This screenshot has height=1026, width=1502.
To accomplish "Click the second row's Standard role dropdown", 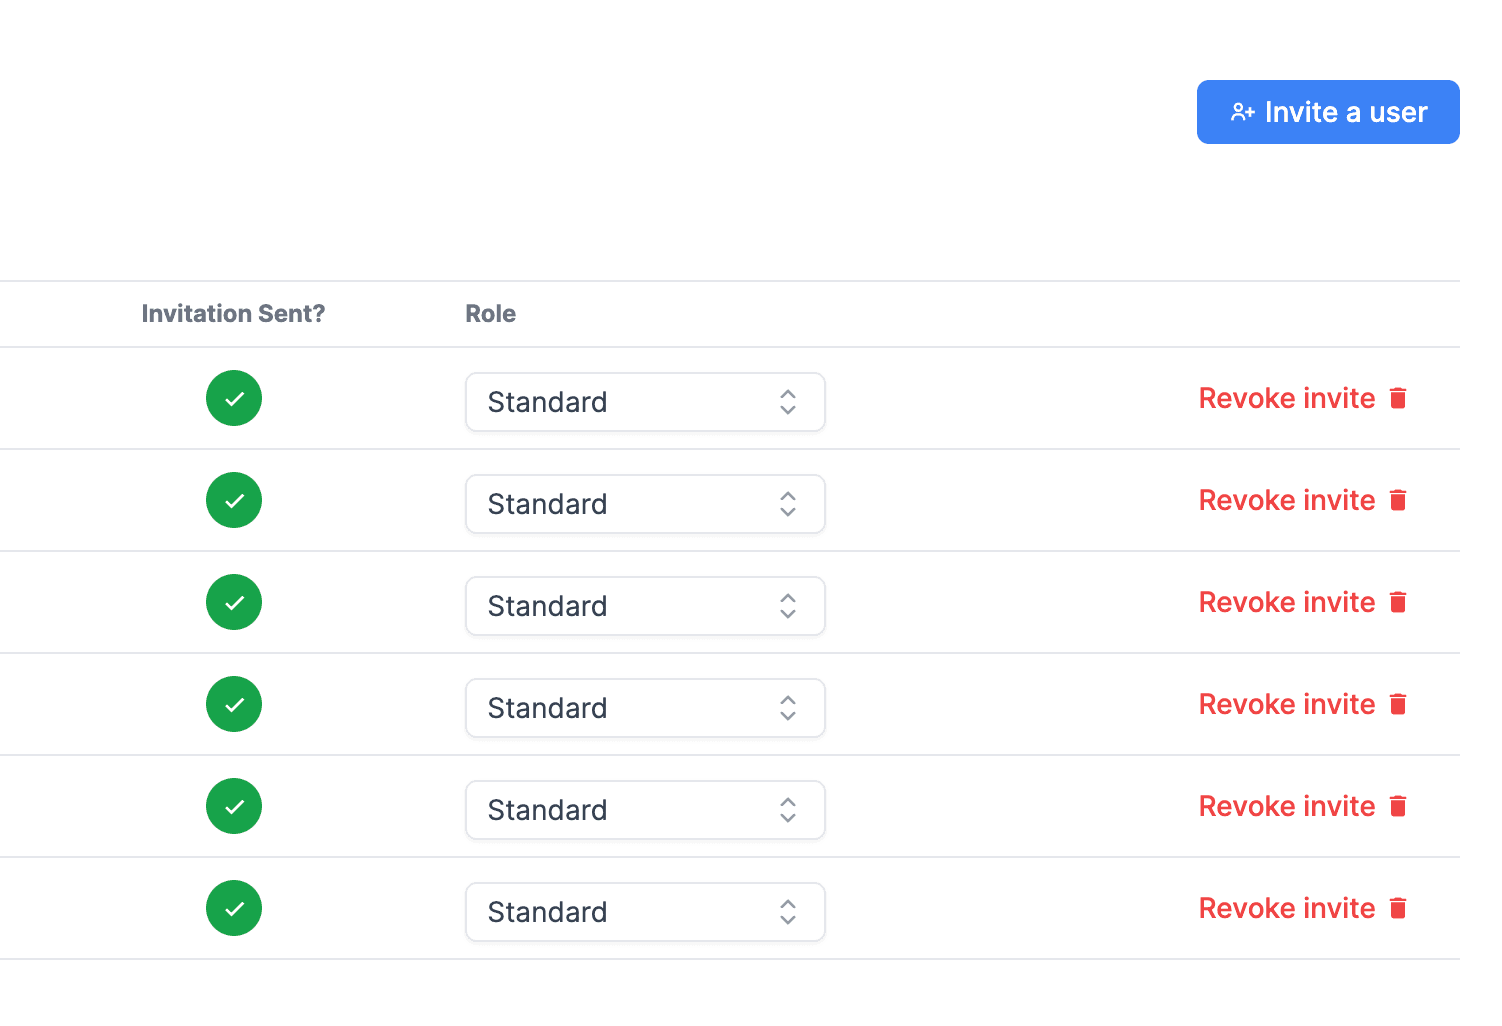I will pyautogui.click(x=645, y=504).
